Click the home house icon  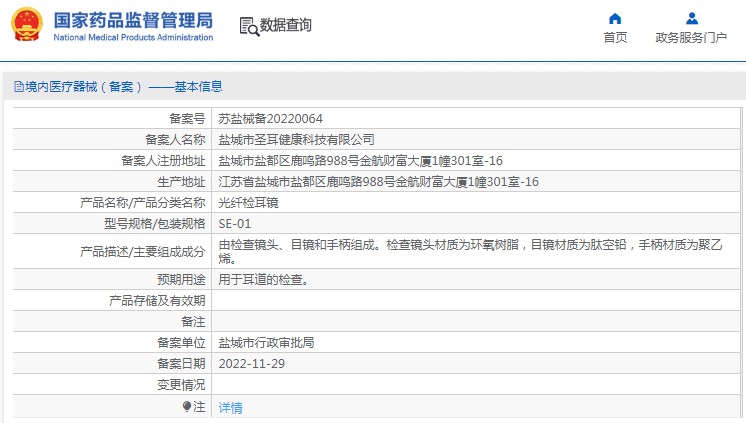point(615,19)
